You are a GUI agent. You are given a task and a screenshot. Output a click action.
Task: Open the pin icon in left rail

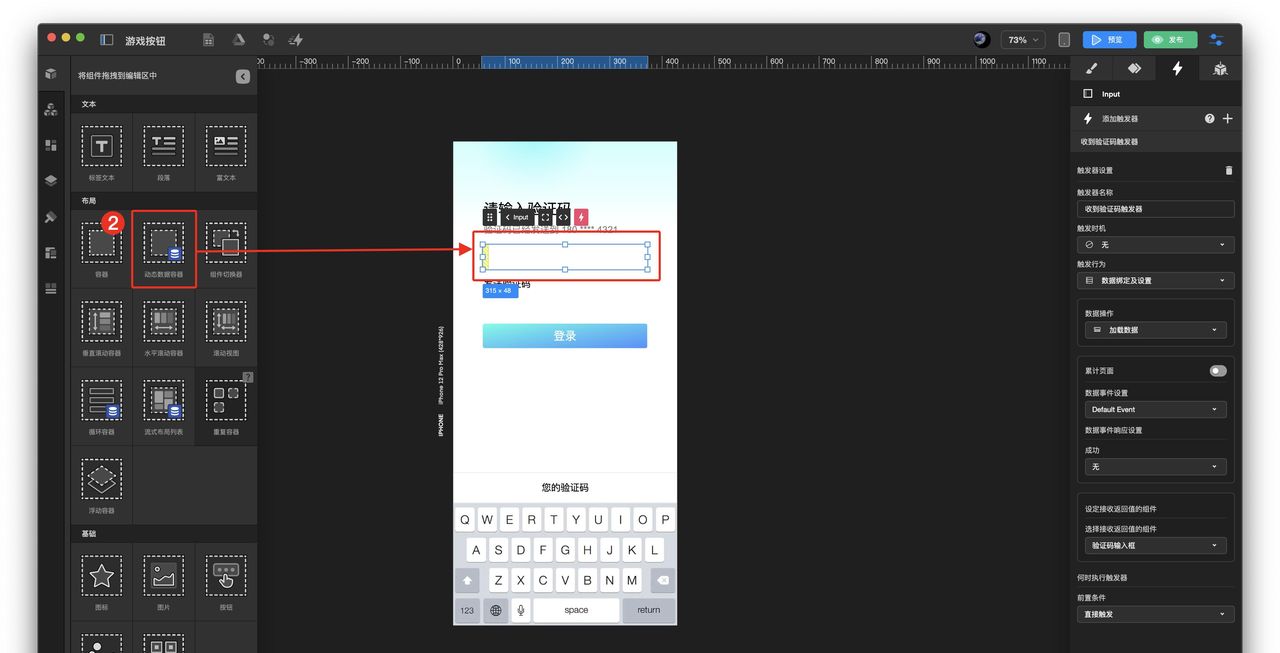tap(51, 217)
